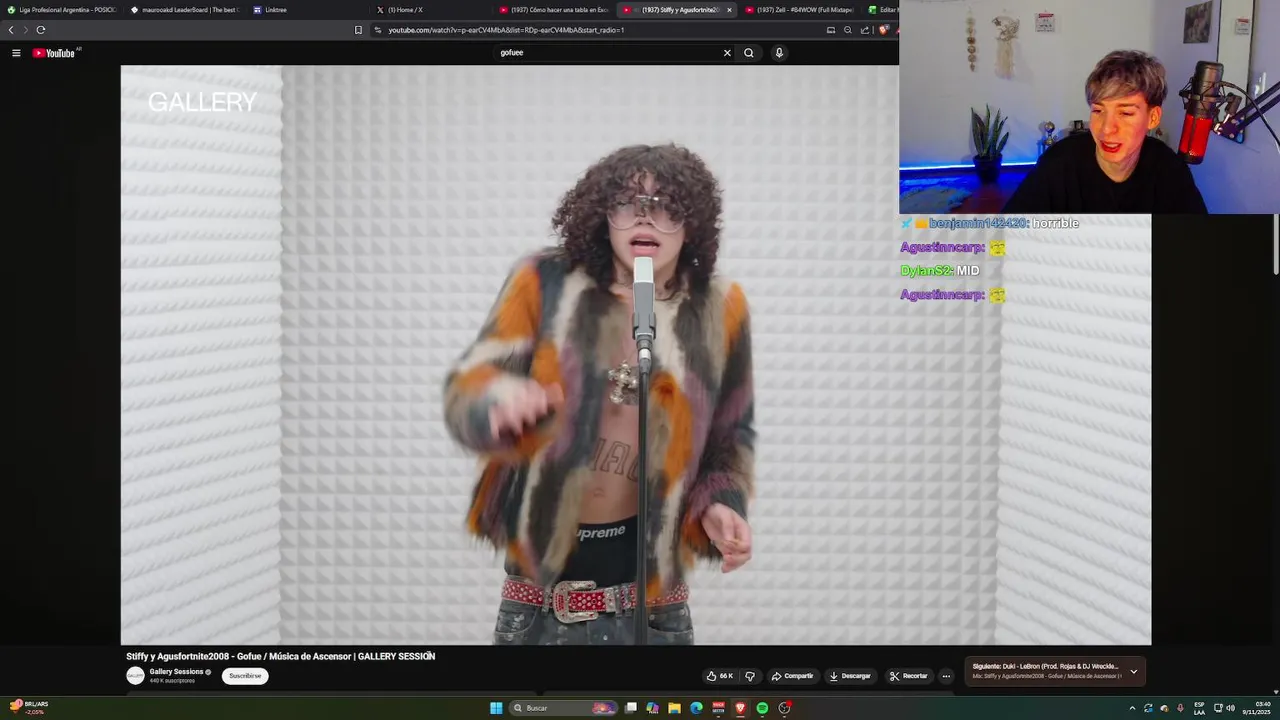This screenshot has width=1280, height=720.
Task: Open ESP LAA language switcher
Action: tap(1199, 708)
